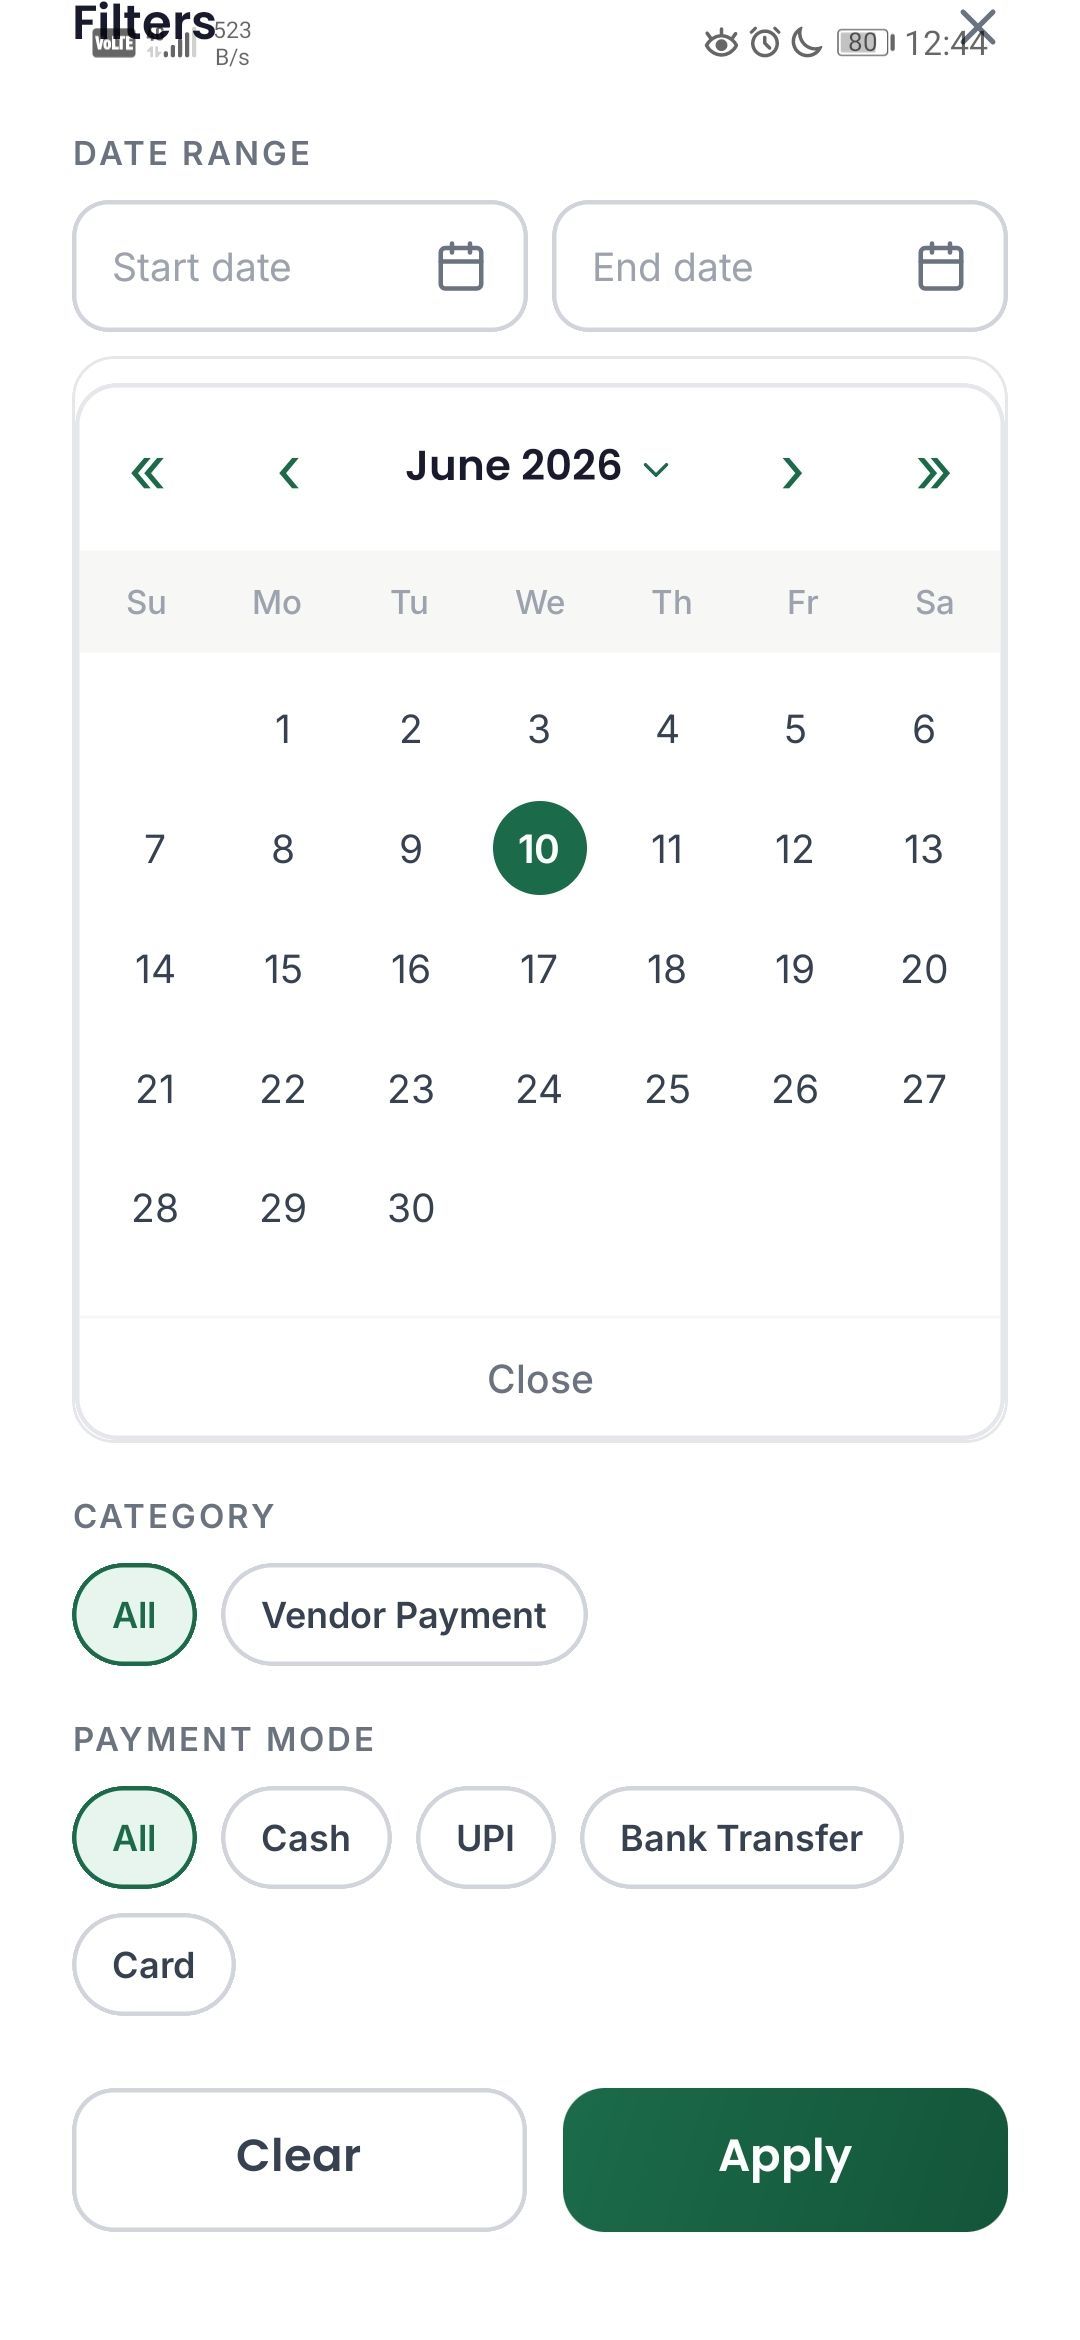
Task: Close the calendar picker
Action: tap(540, 1379)
